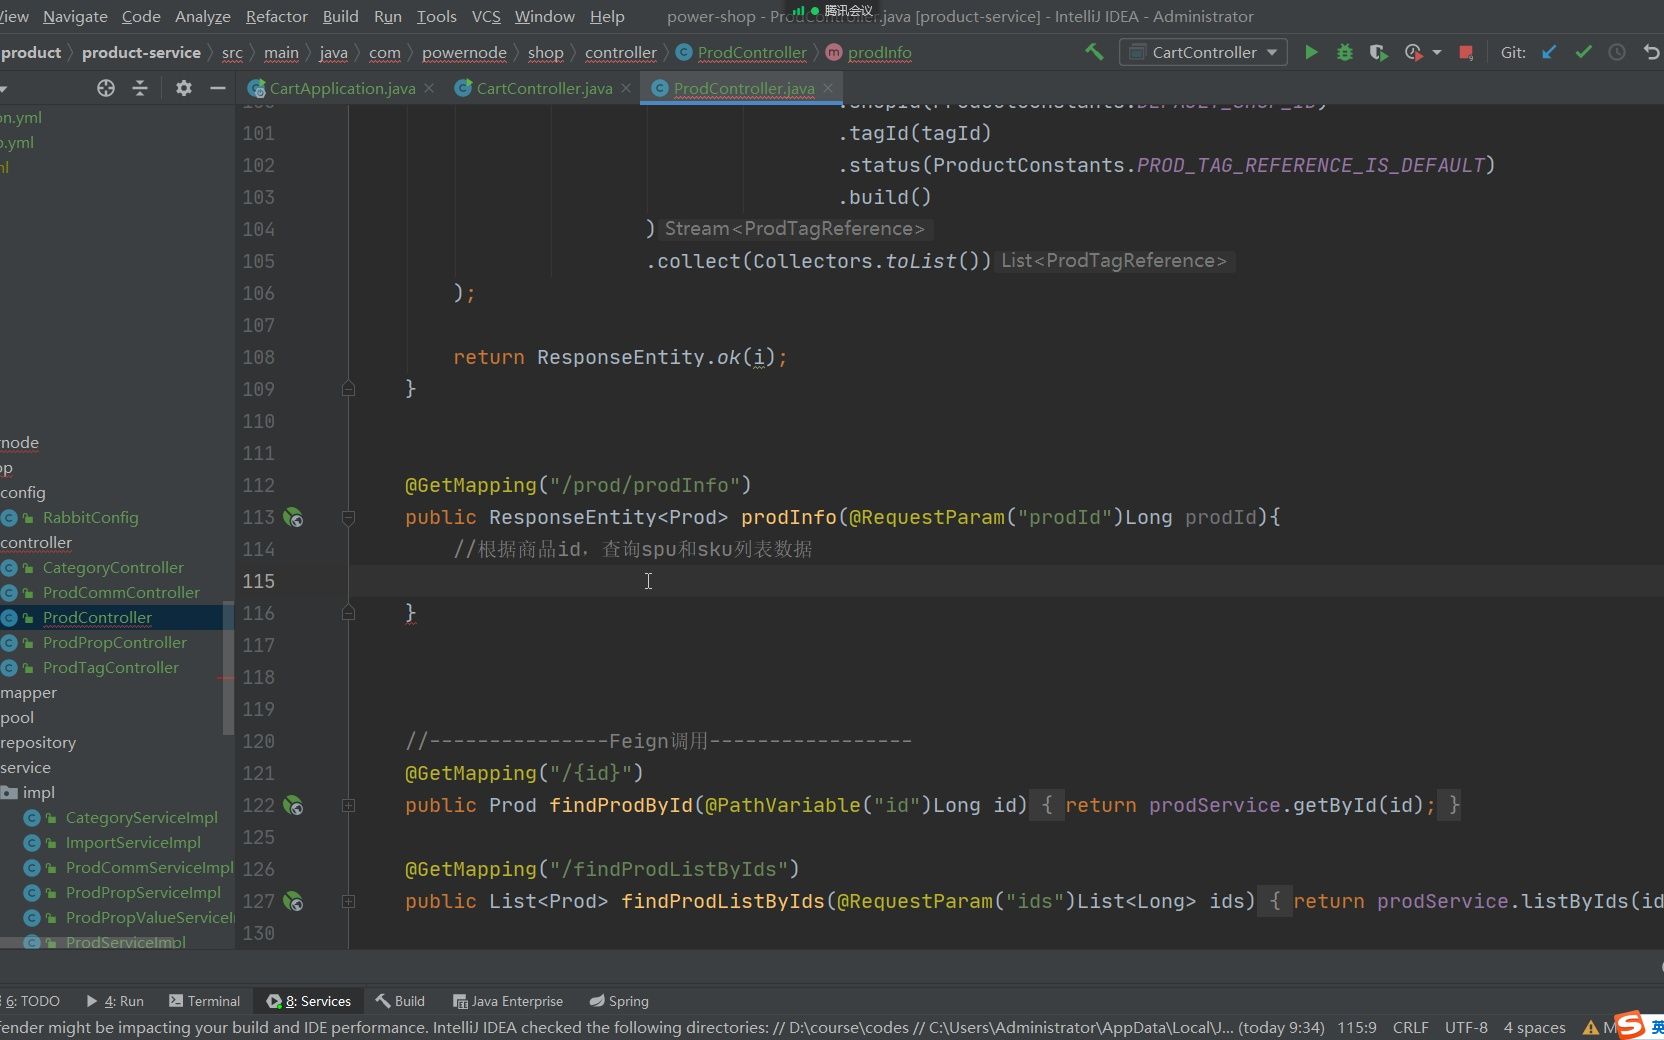The width and height of the screenshot is (1664, 1040).
Task: Select opened file target icon in Project panel
Action: (x=106, y=88)
